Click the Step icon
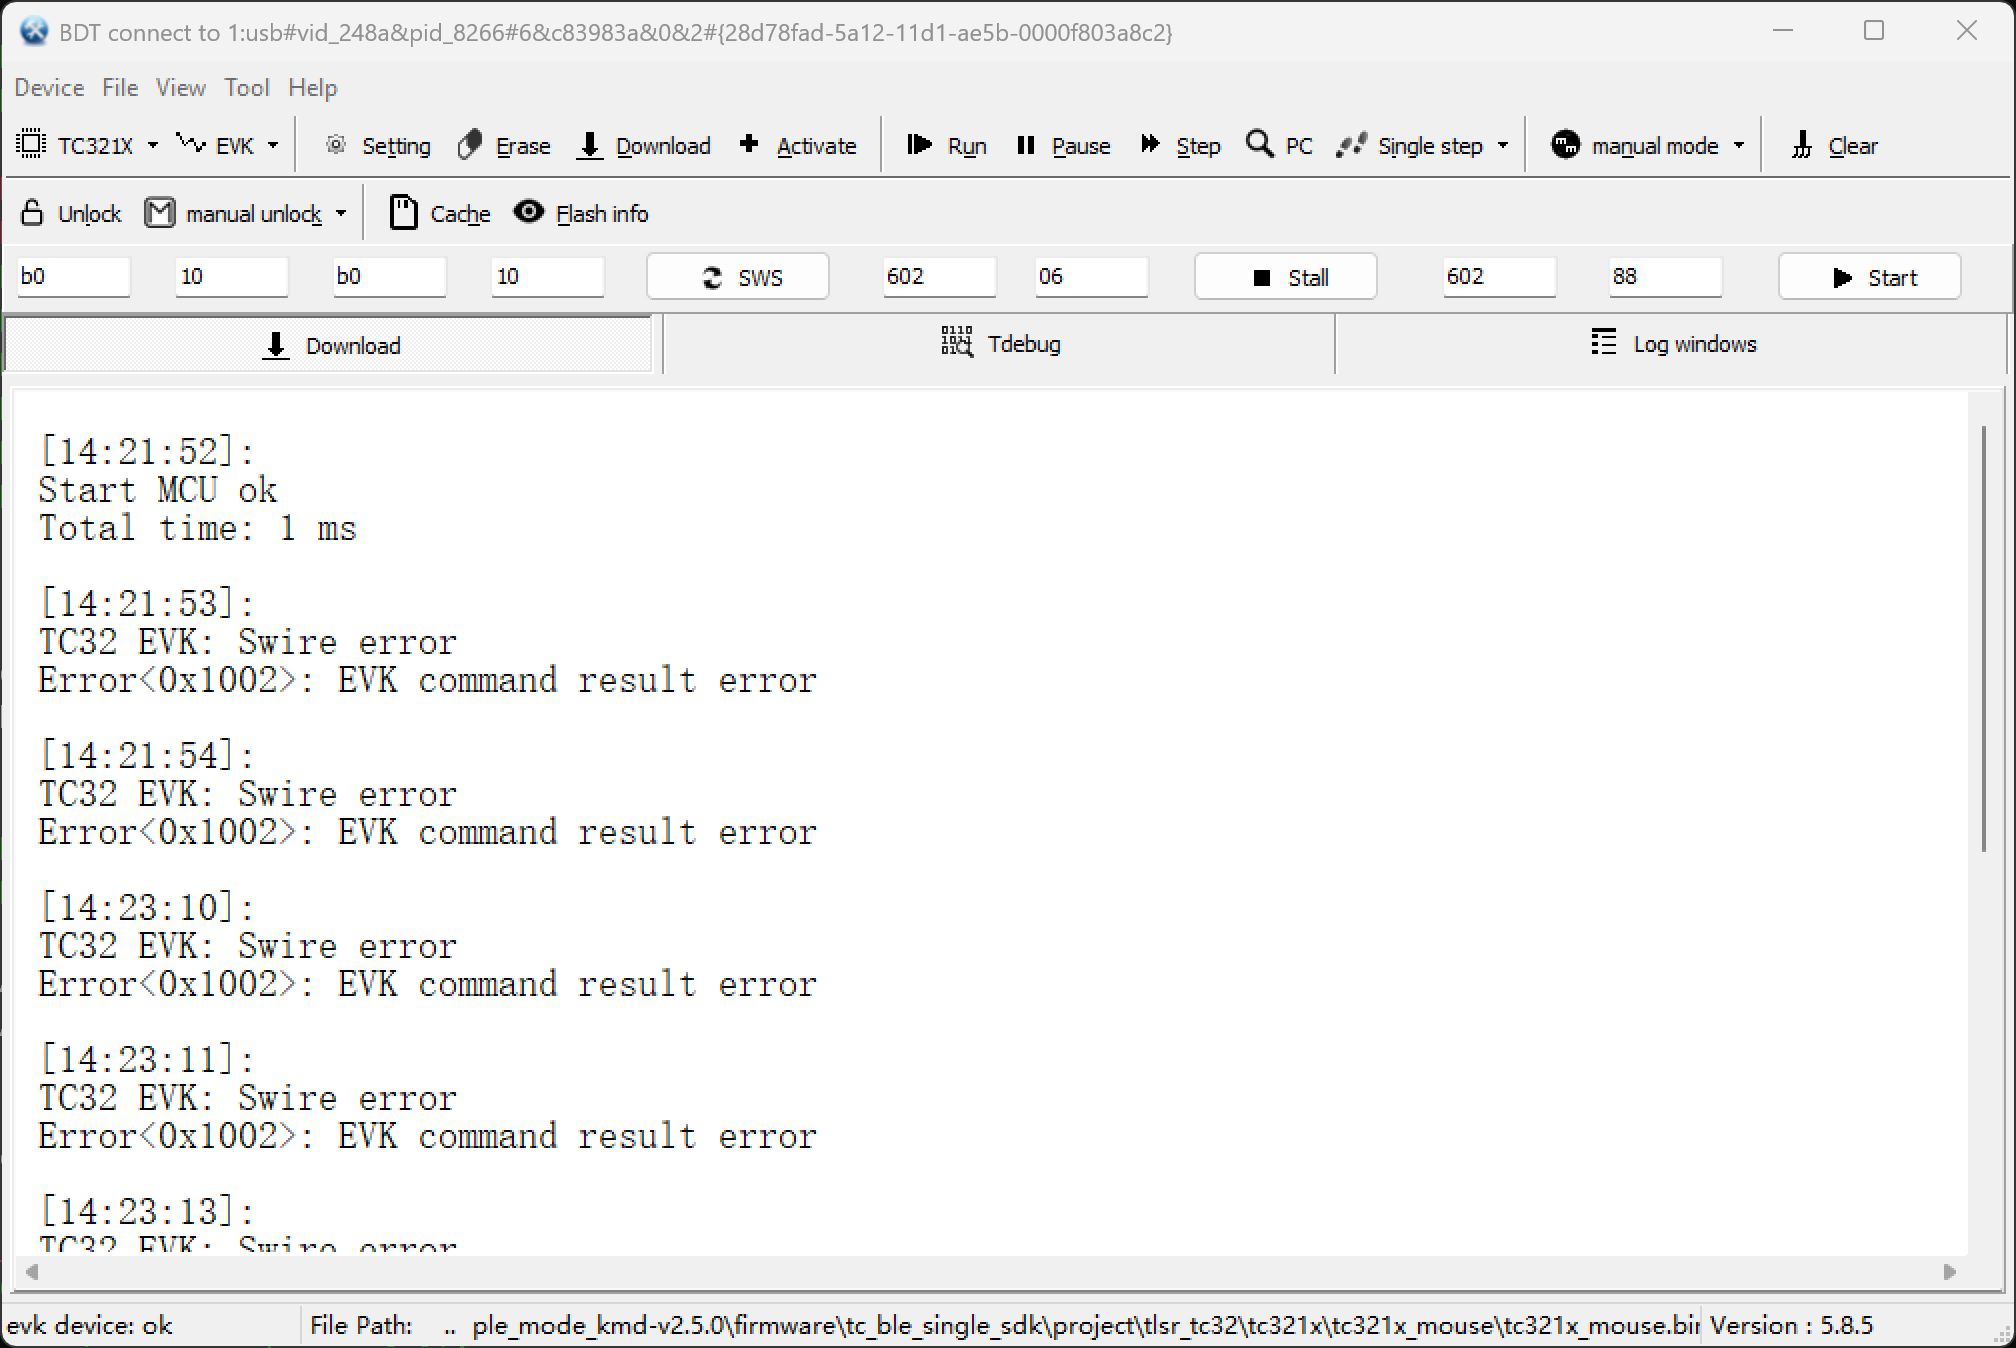 1150,146
